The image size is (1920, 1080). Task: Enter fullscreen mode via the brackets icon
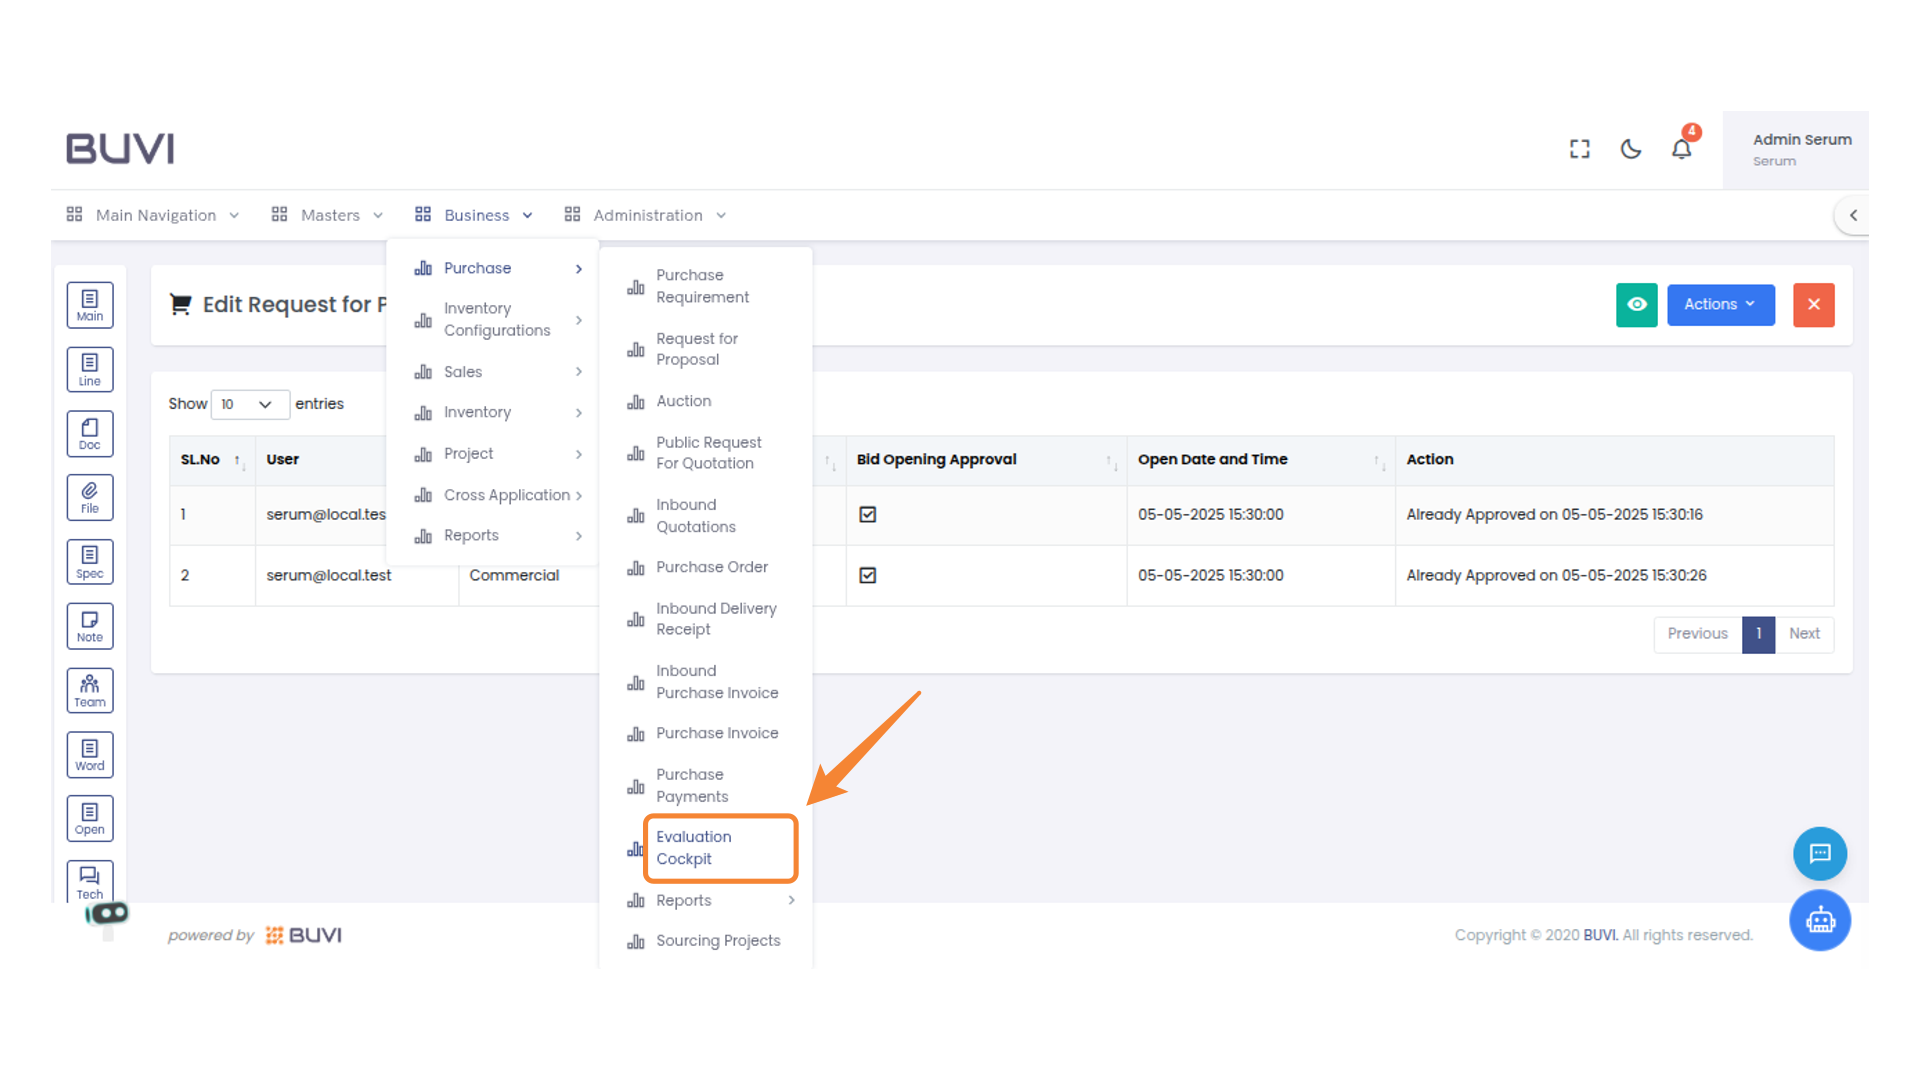coord(1580,149)
